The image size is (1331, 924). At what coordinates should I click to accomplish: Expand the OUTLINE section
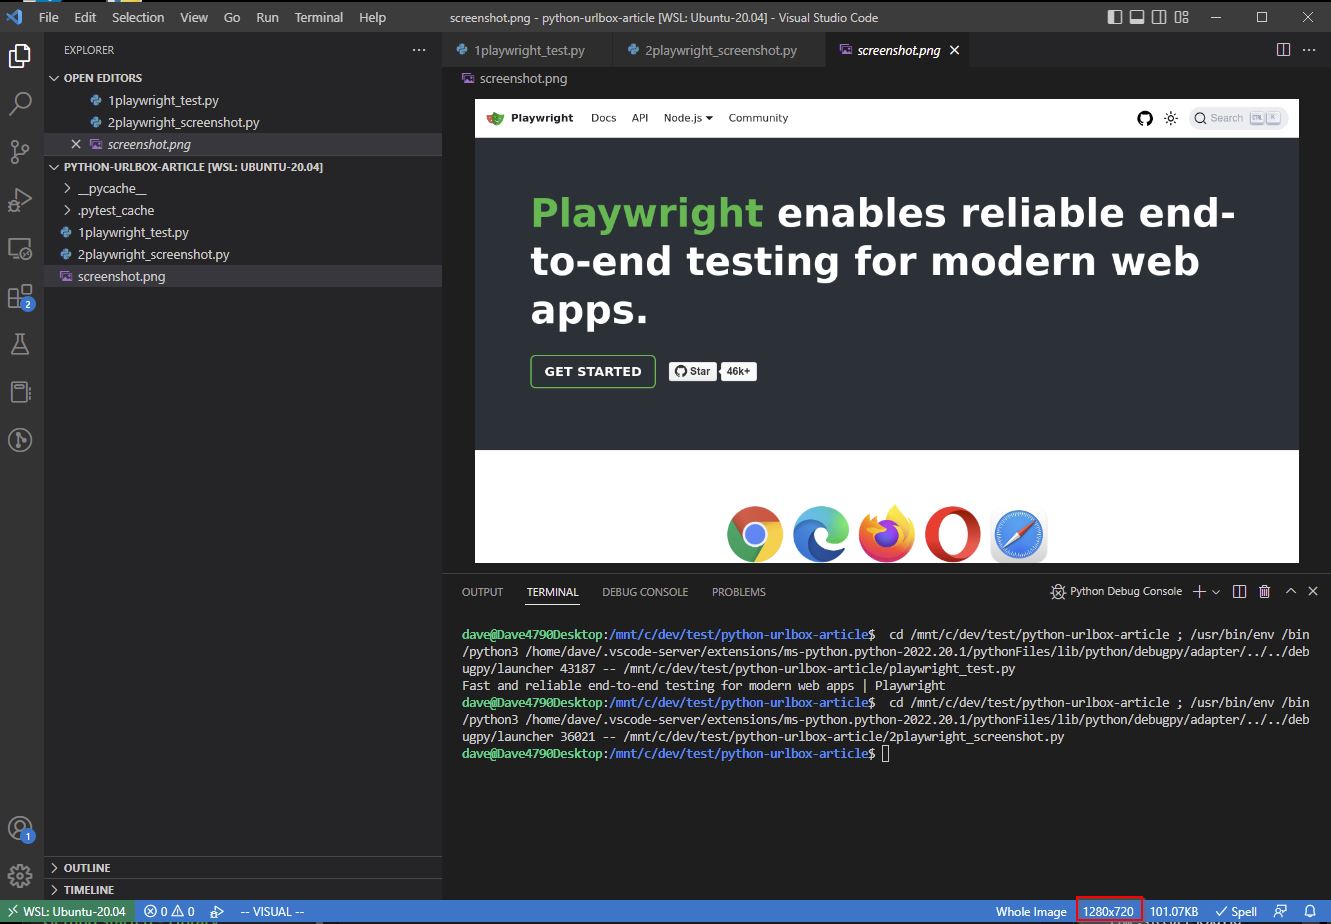point(86,868)
